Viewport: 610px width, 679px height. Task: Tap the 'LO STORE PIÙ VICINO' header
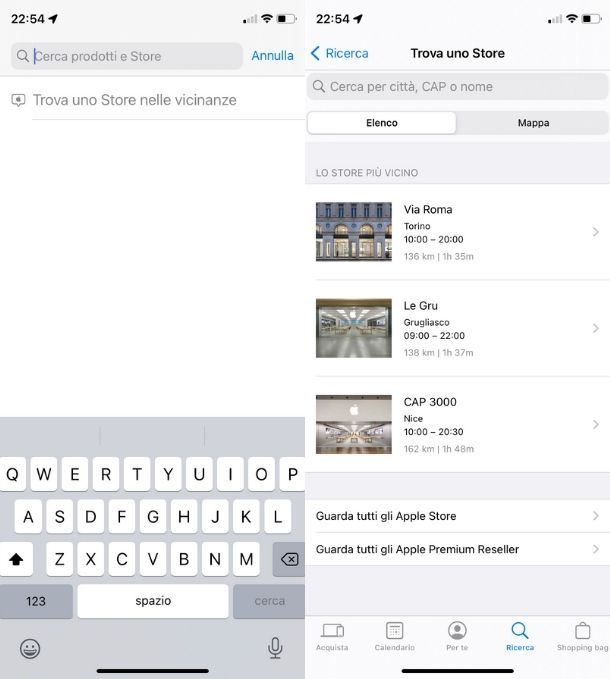367,173
